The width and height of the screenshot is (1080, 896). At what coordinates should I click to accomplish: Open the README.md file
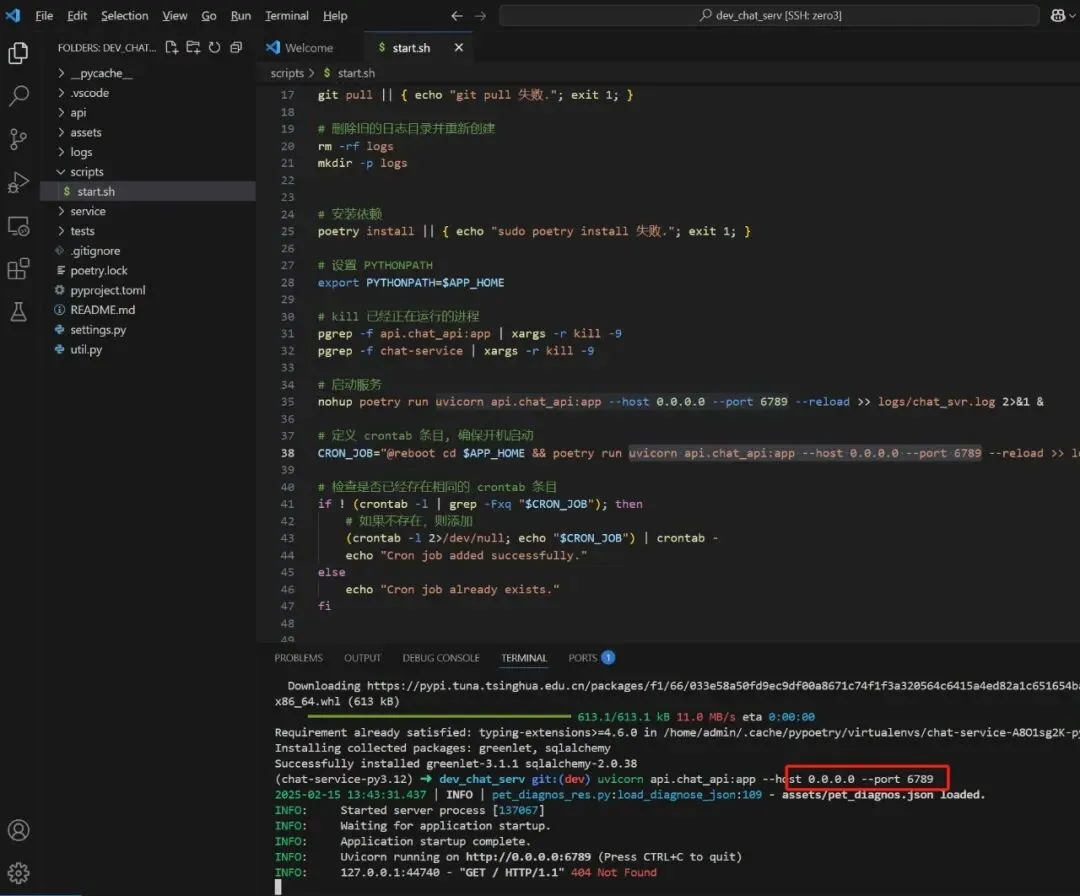click(x=148, y=310)
